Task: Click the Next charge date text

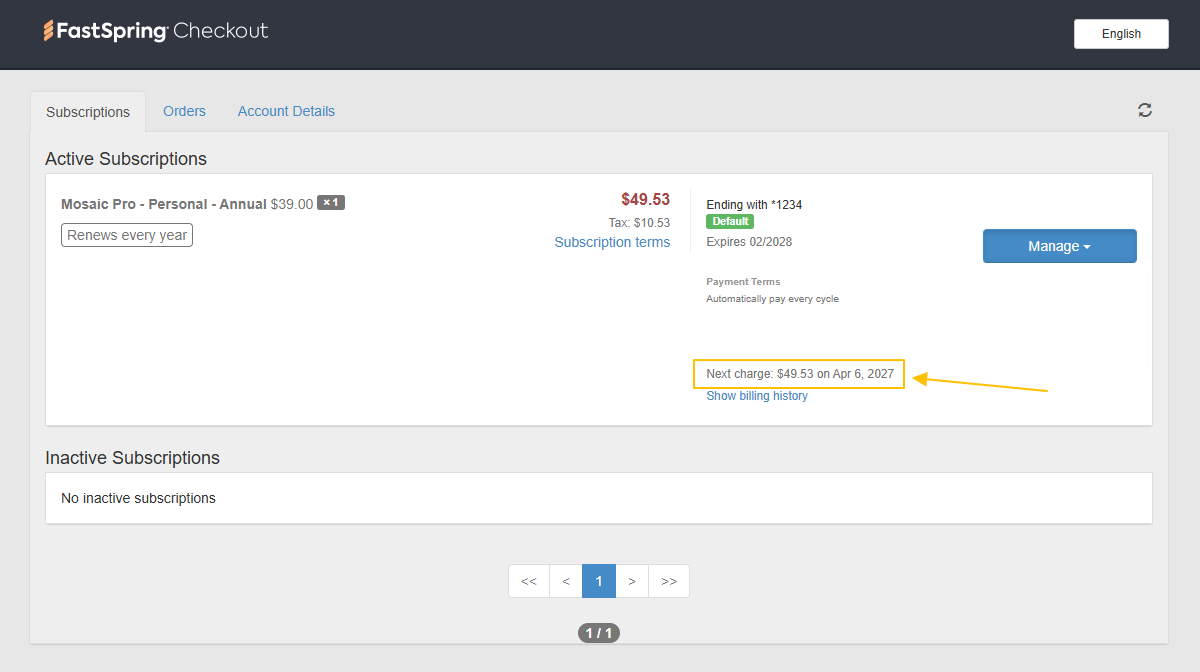Action: coord(799,374)
